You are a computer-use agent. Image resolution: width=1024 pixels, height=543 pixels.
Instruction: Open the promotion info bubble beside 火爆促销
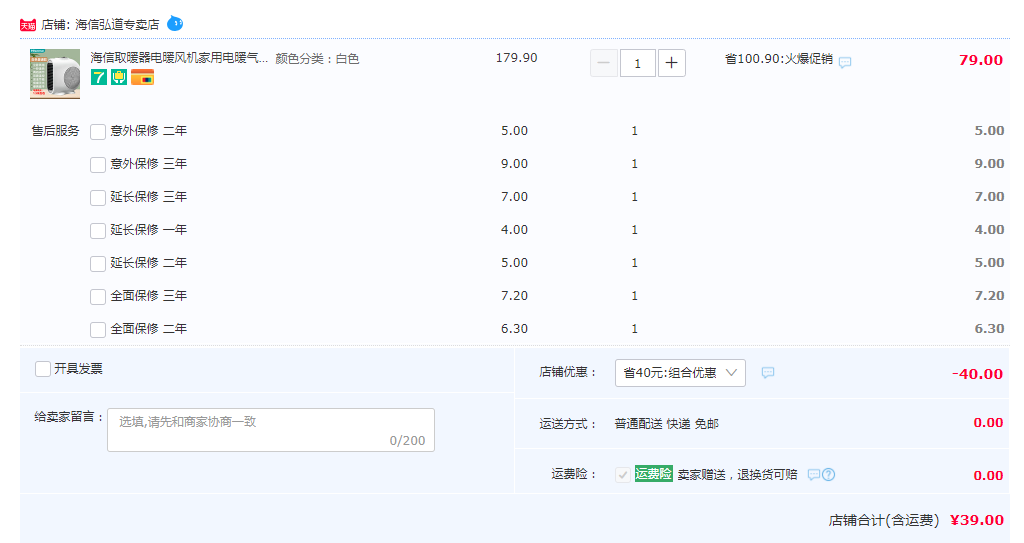click(x=845, y=63)
